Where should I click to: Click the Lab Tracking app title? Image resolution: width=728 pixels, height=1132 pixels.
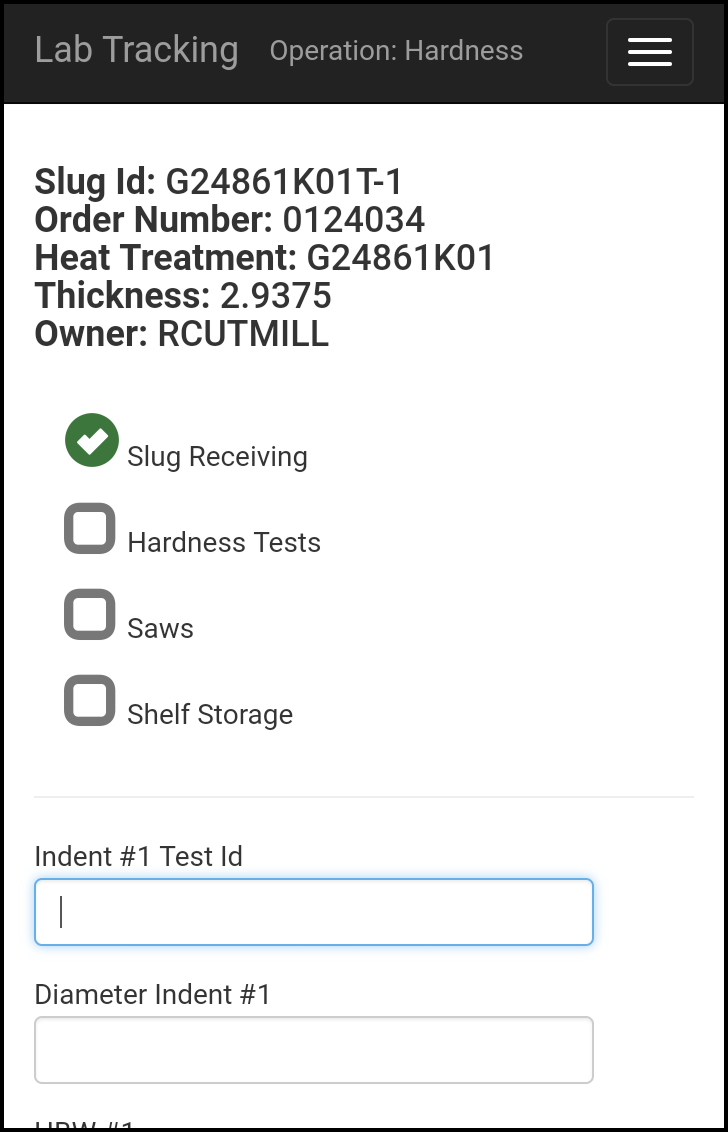136,50
